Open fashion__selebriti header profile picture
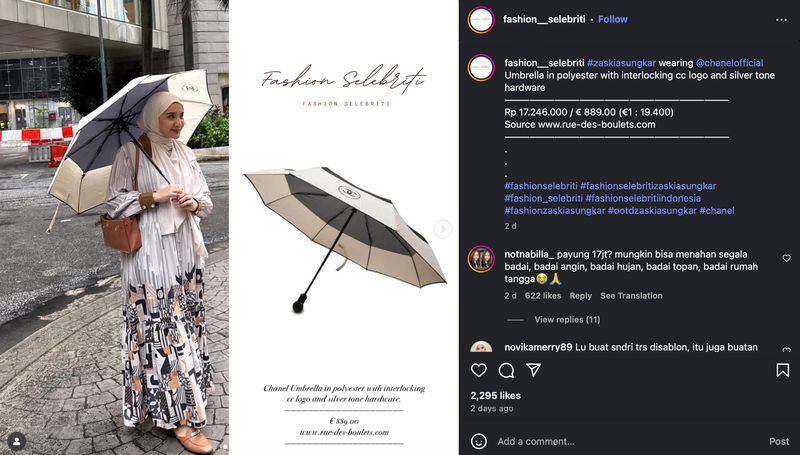 coord(481,20)
